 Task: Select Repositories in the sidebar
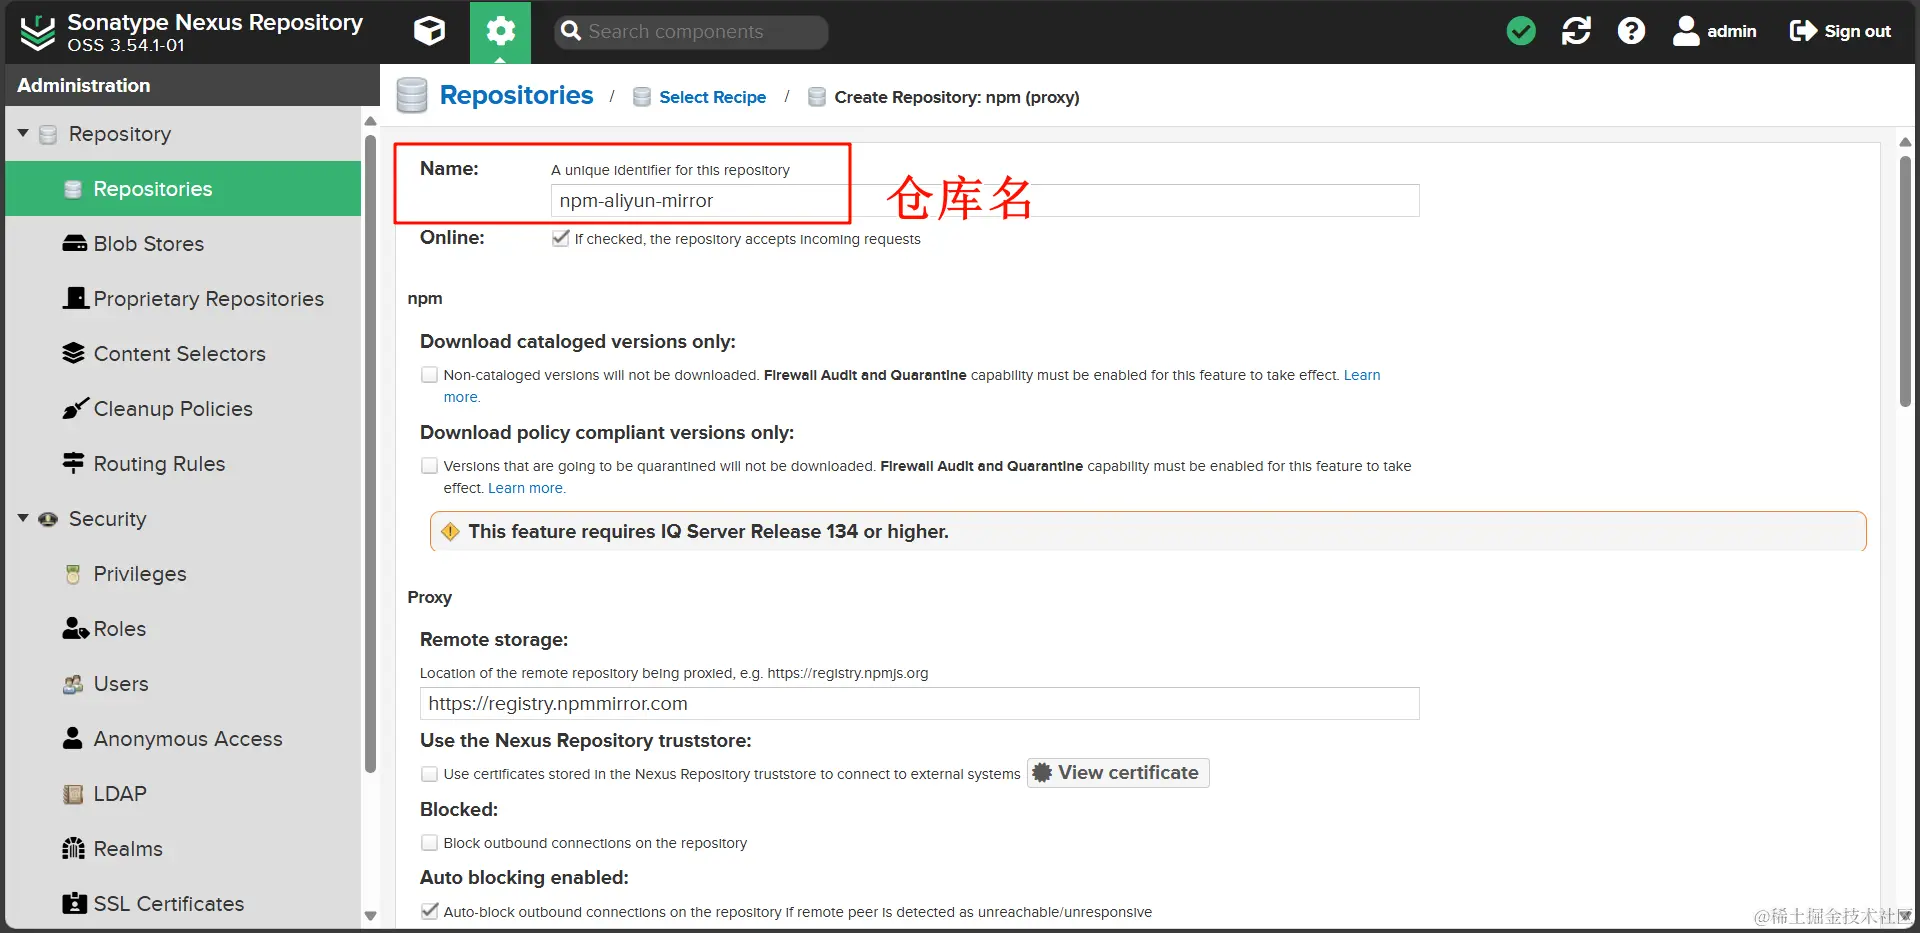coord(183,189)
